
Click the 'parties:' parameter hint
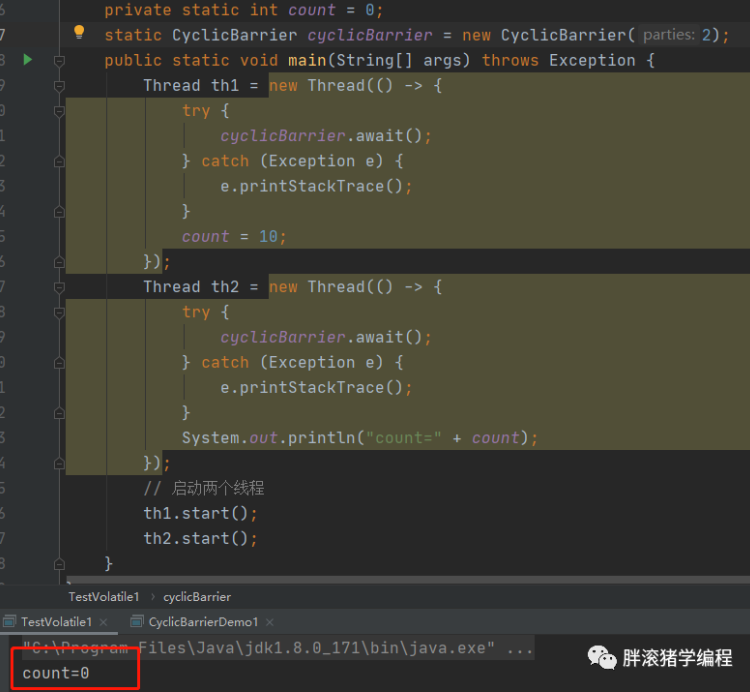point(669,34)
